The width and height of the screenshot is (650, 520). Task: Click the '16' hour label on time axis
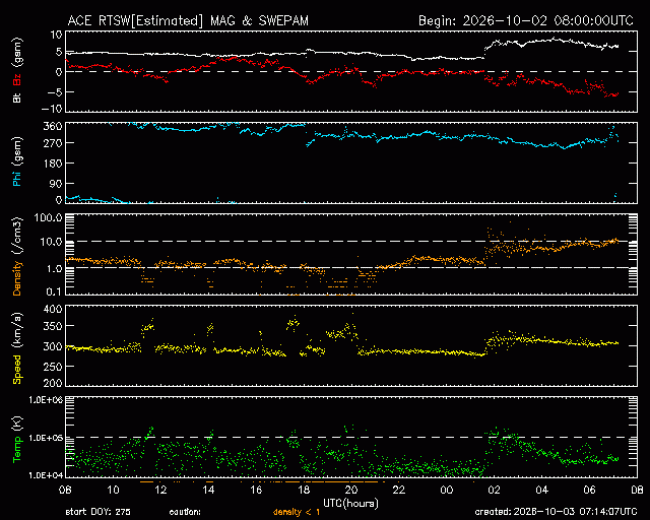click(x=256, y=490)
